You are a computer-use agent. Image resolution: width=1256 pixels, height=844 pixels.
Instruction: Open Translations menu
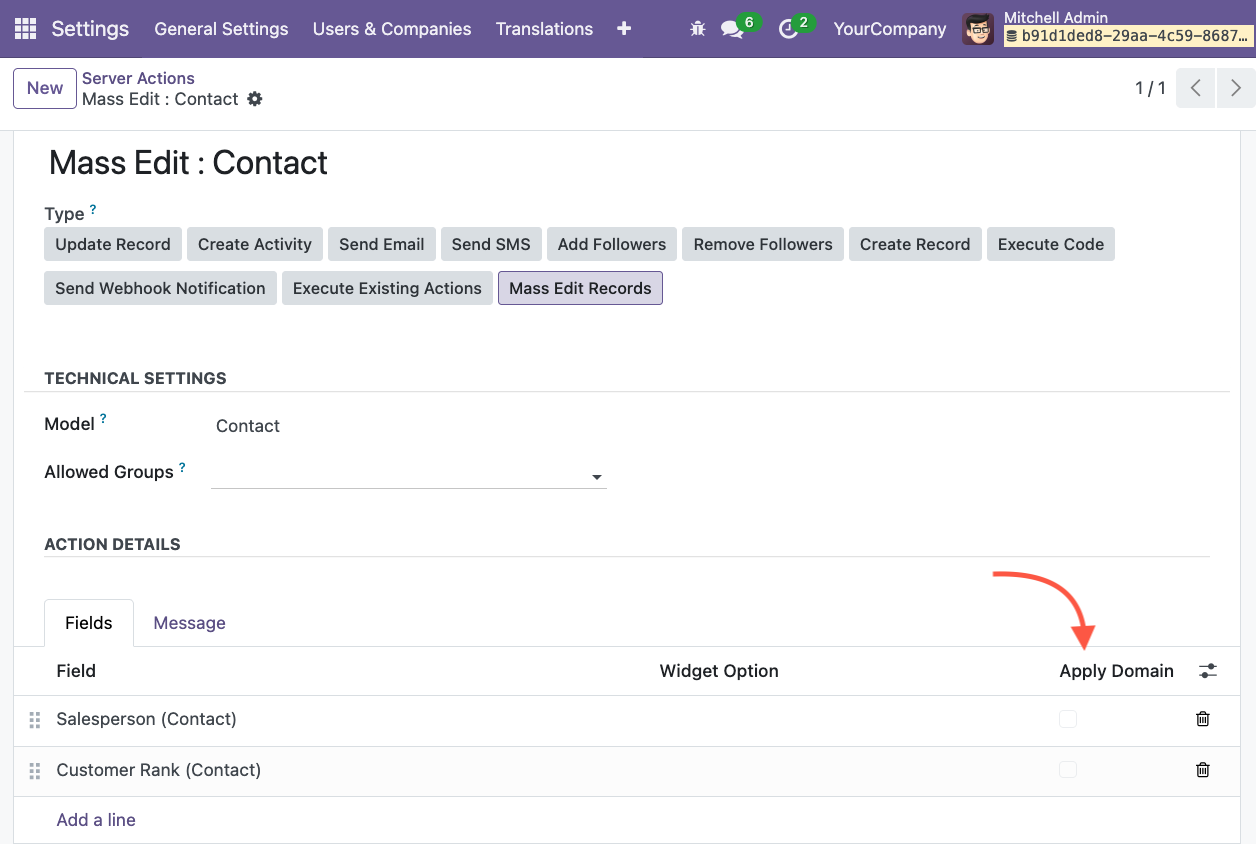click(544, 29)
